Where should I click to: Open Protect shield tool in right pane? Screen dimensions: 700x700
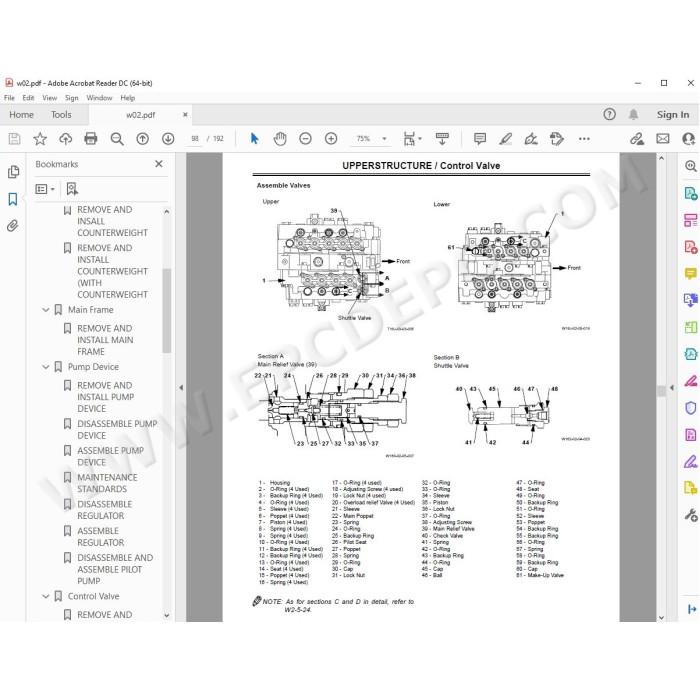click(691, 408)
